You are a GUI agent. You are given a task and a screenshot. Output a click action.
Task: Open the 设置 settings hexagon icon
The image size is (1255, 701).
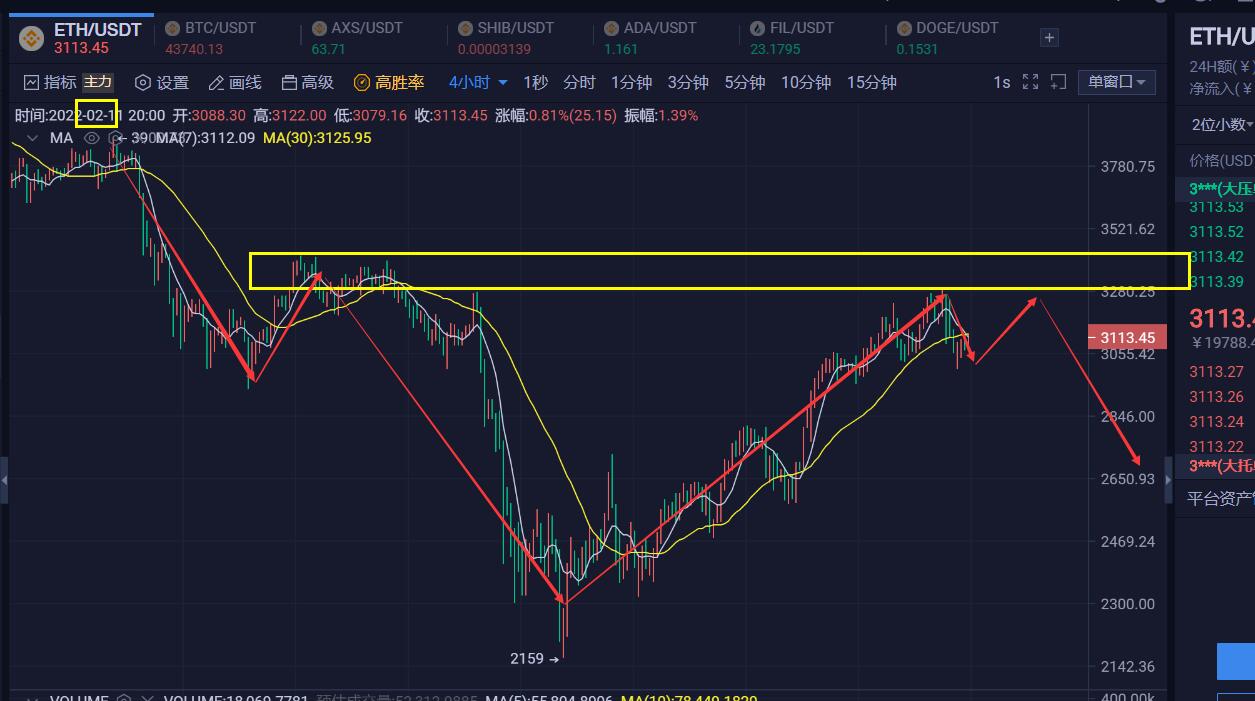coord(143,82)
